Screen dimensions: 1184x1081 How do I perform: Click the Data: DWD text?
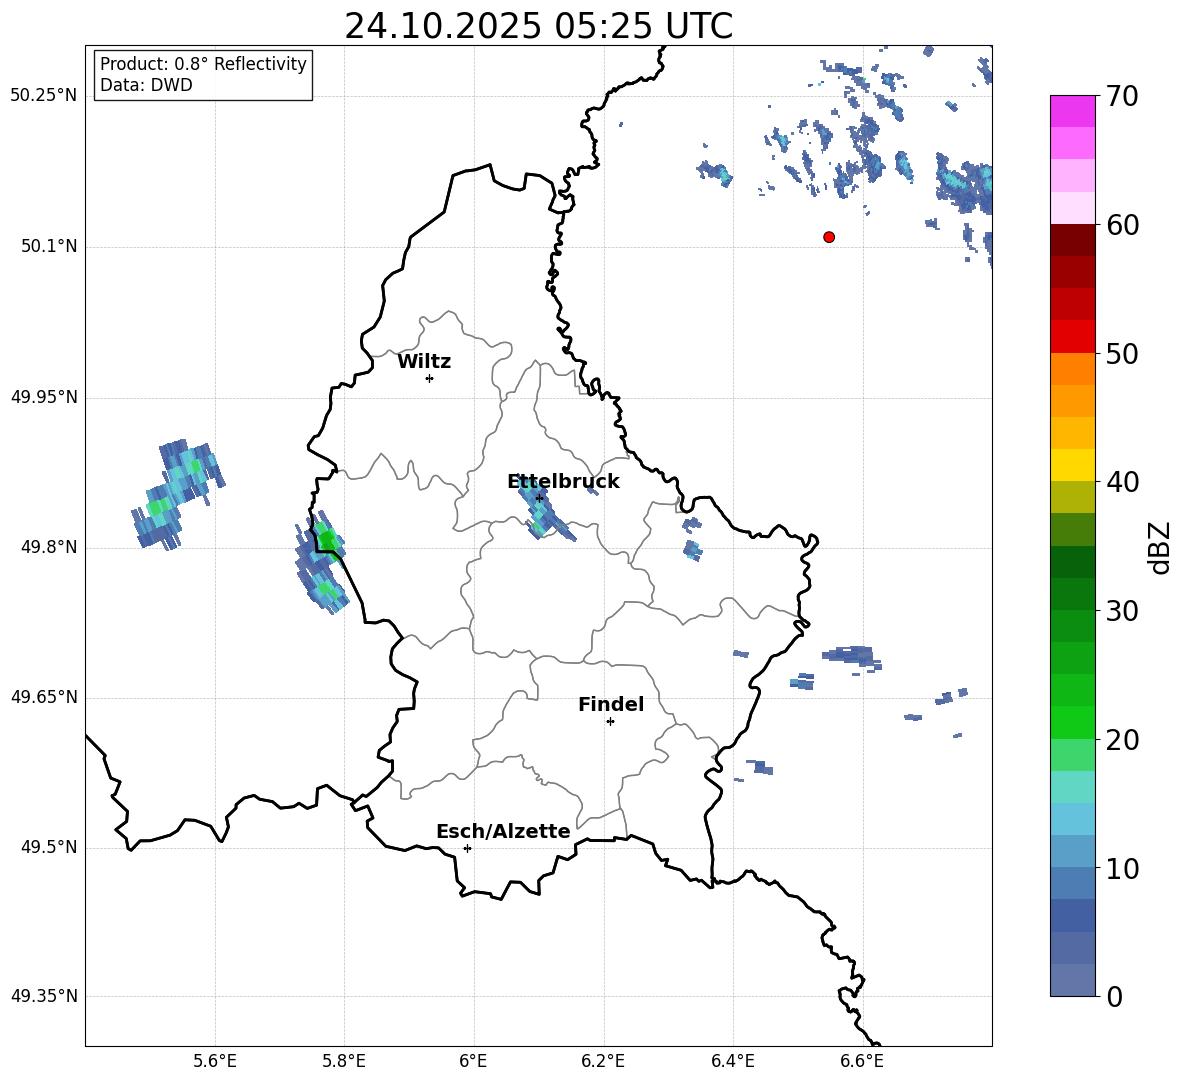point(146,85)
